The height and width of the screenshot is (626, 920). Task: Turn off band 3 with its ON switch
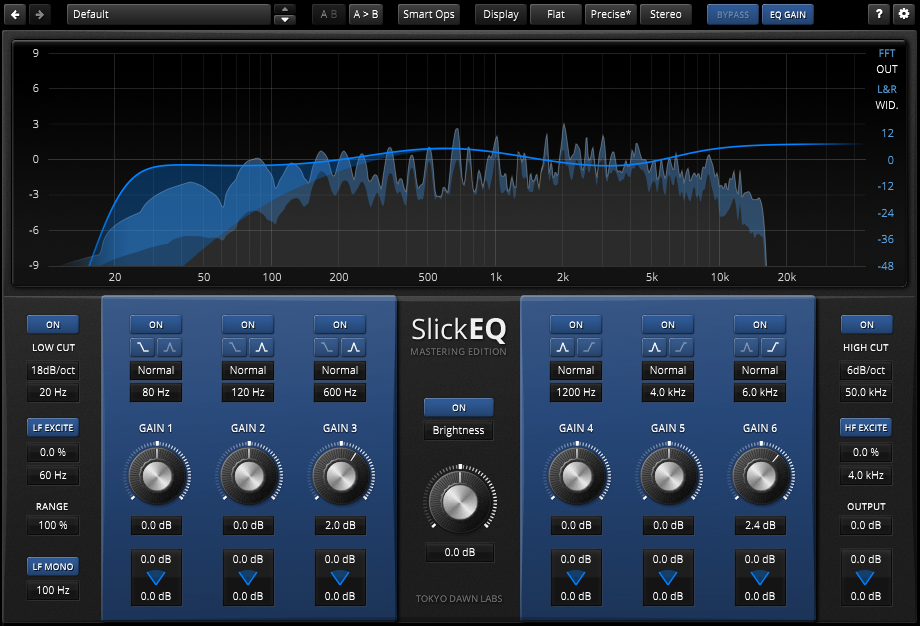coord(339,324)
